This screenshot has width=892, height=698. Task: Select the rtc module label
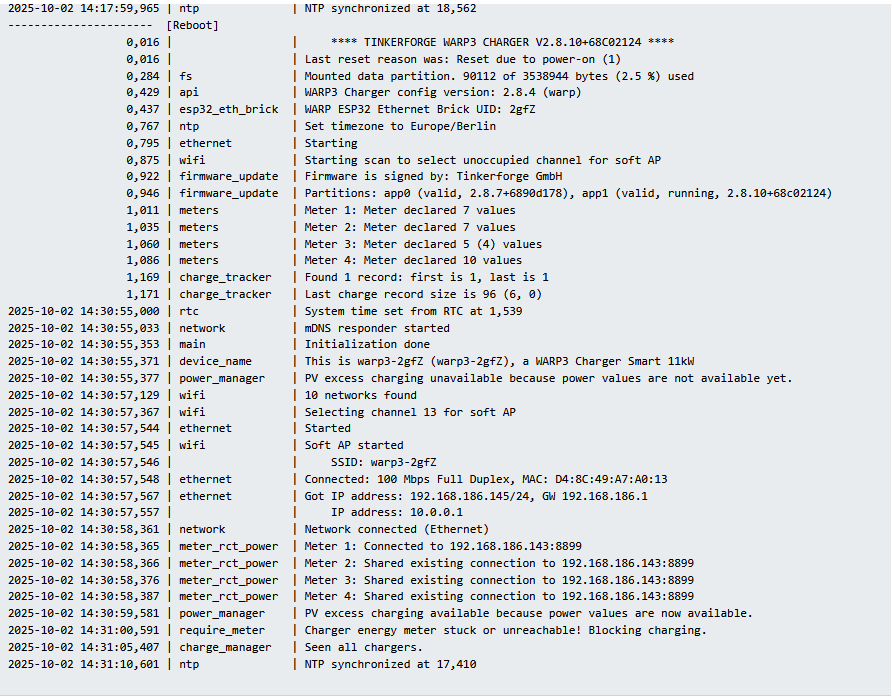click(x=190, y=311)
